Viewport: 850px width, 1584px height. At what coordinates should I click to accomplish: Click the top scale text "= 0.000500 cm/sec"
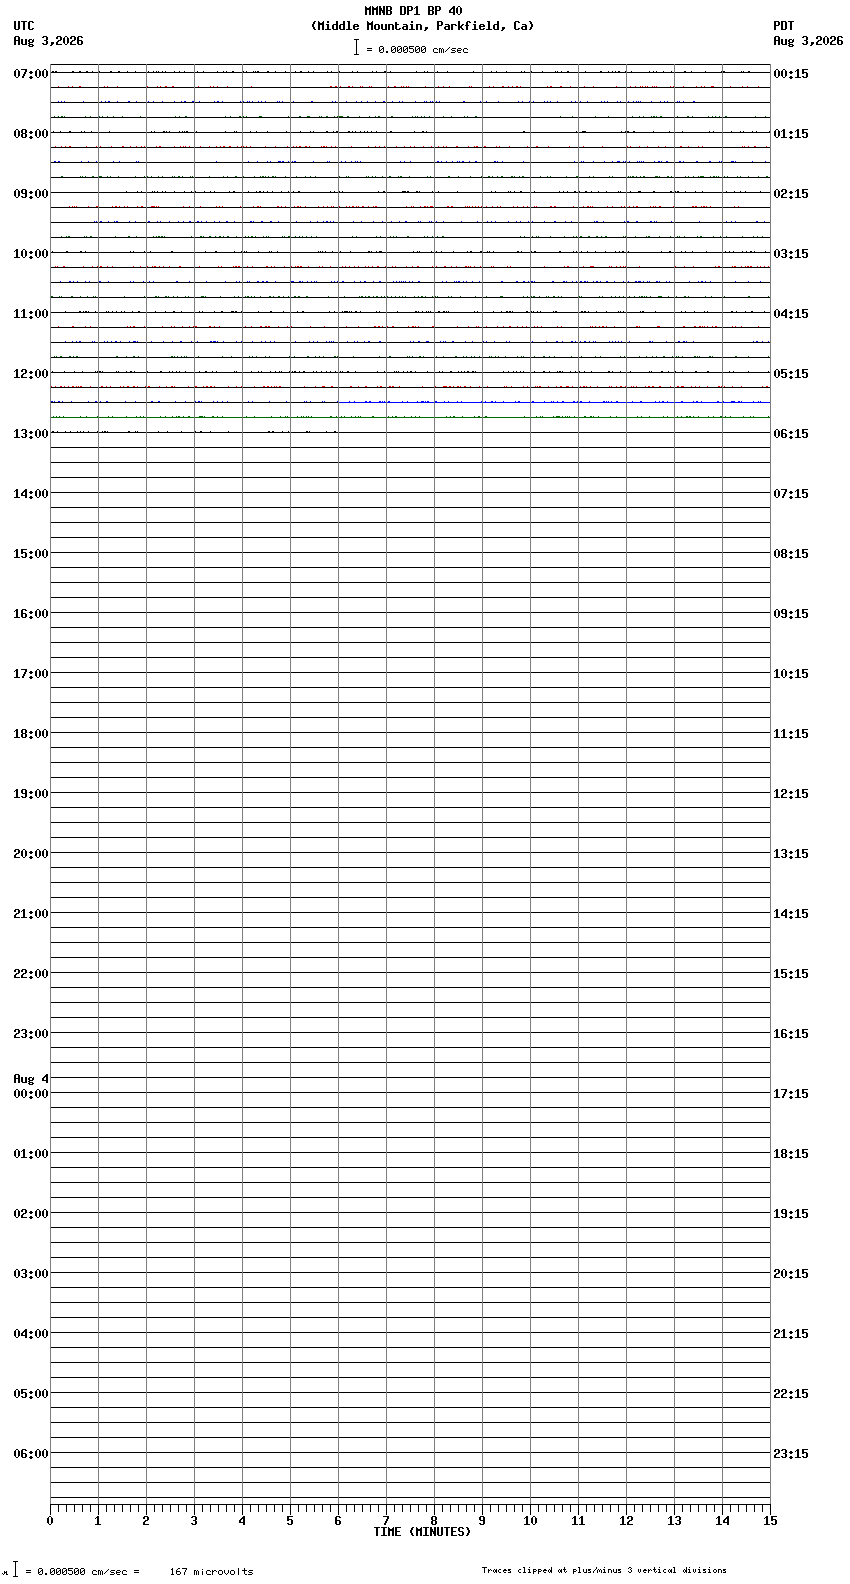point(417,49)
